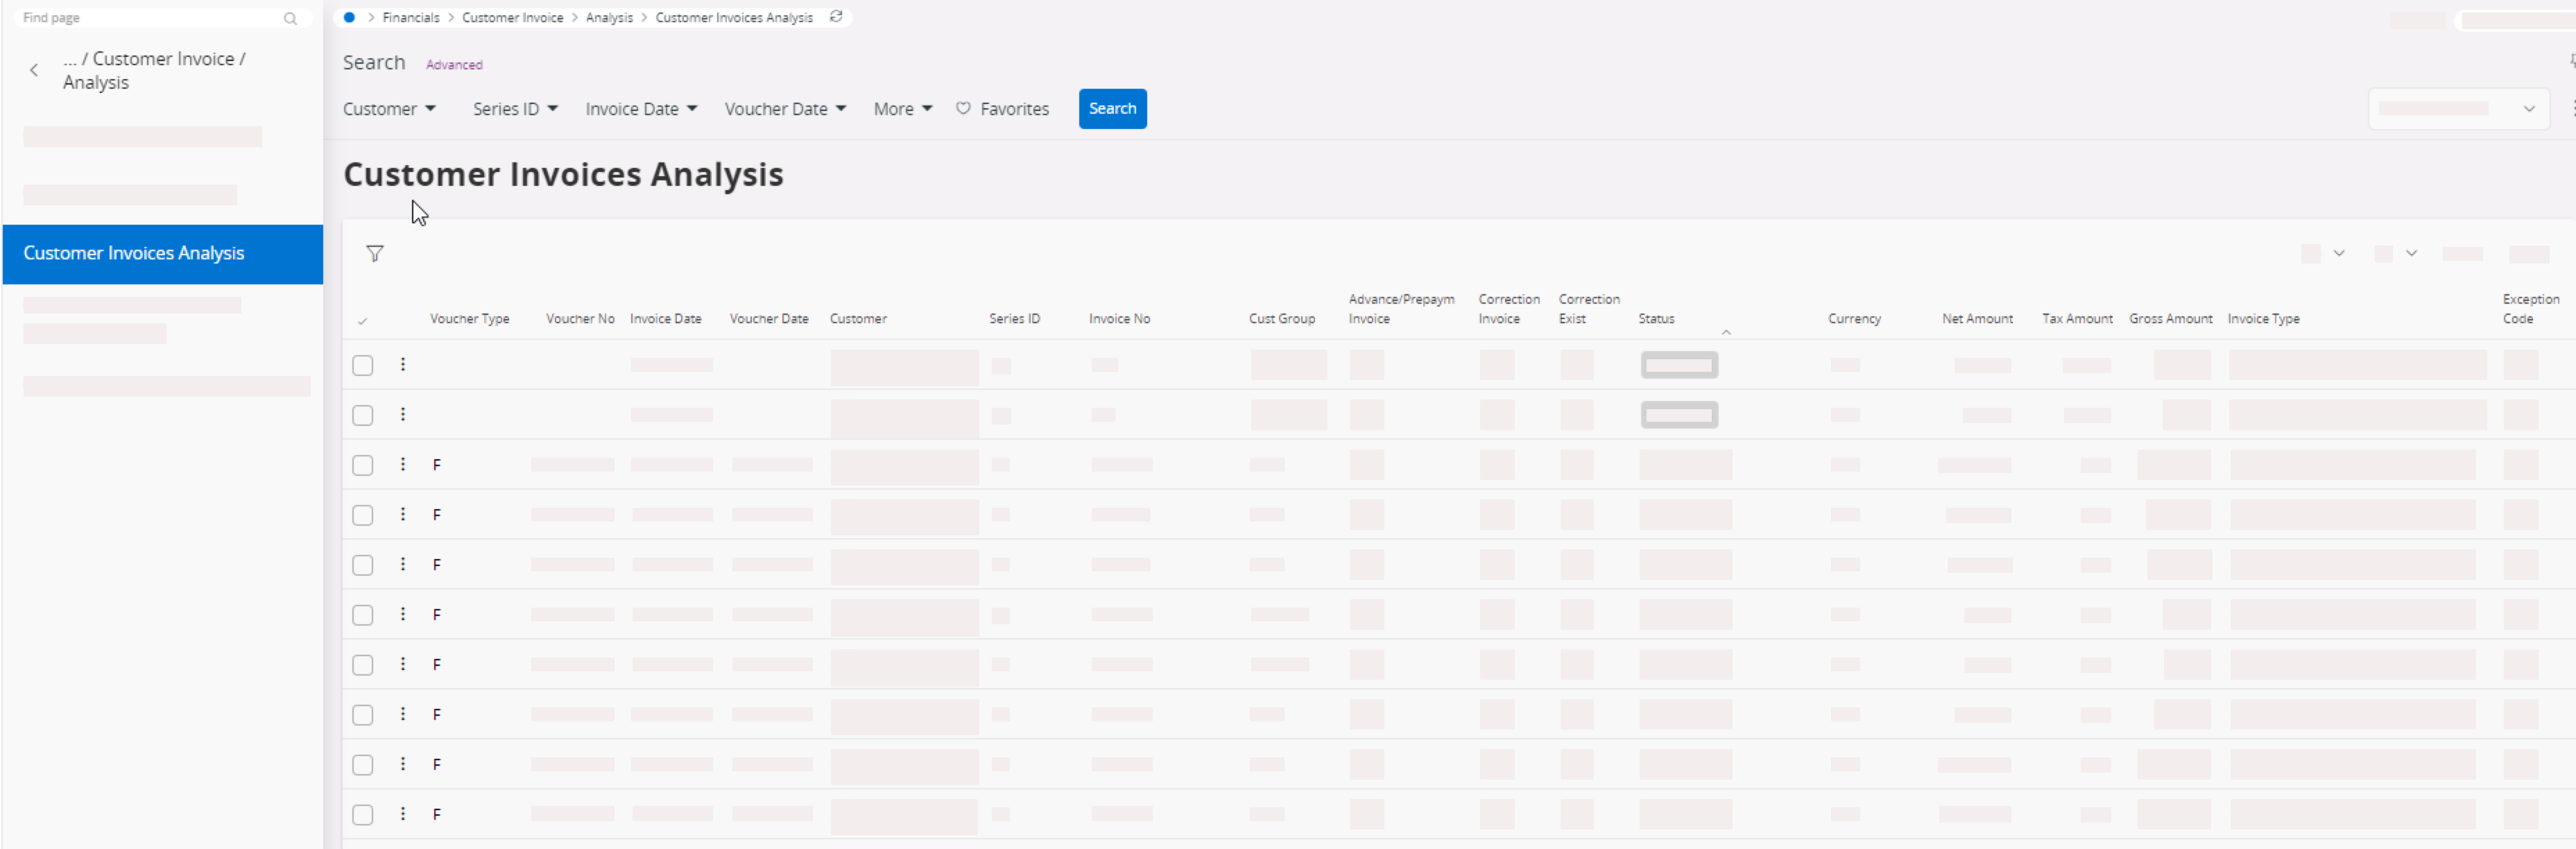Toggle the select-all header checkmark
This screenshot has height=849, width=2576.
(362, 321)
